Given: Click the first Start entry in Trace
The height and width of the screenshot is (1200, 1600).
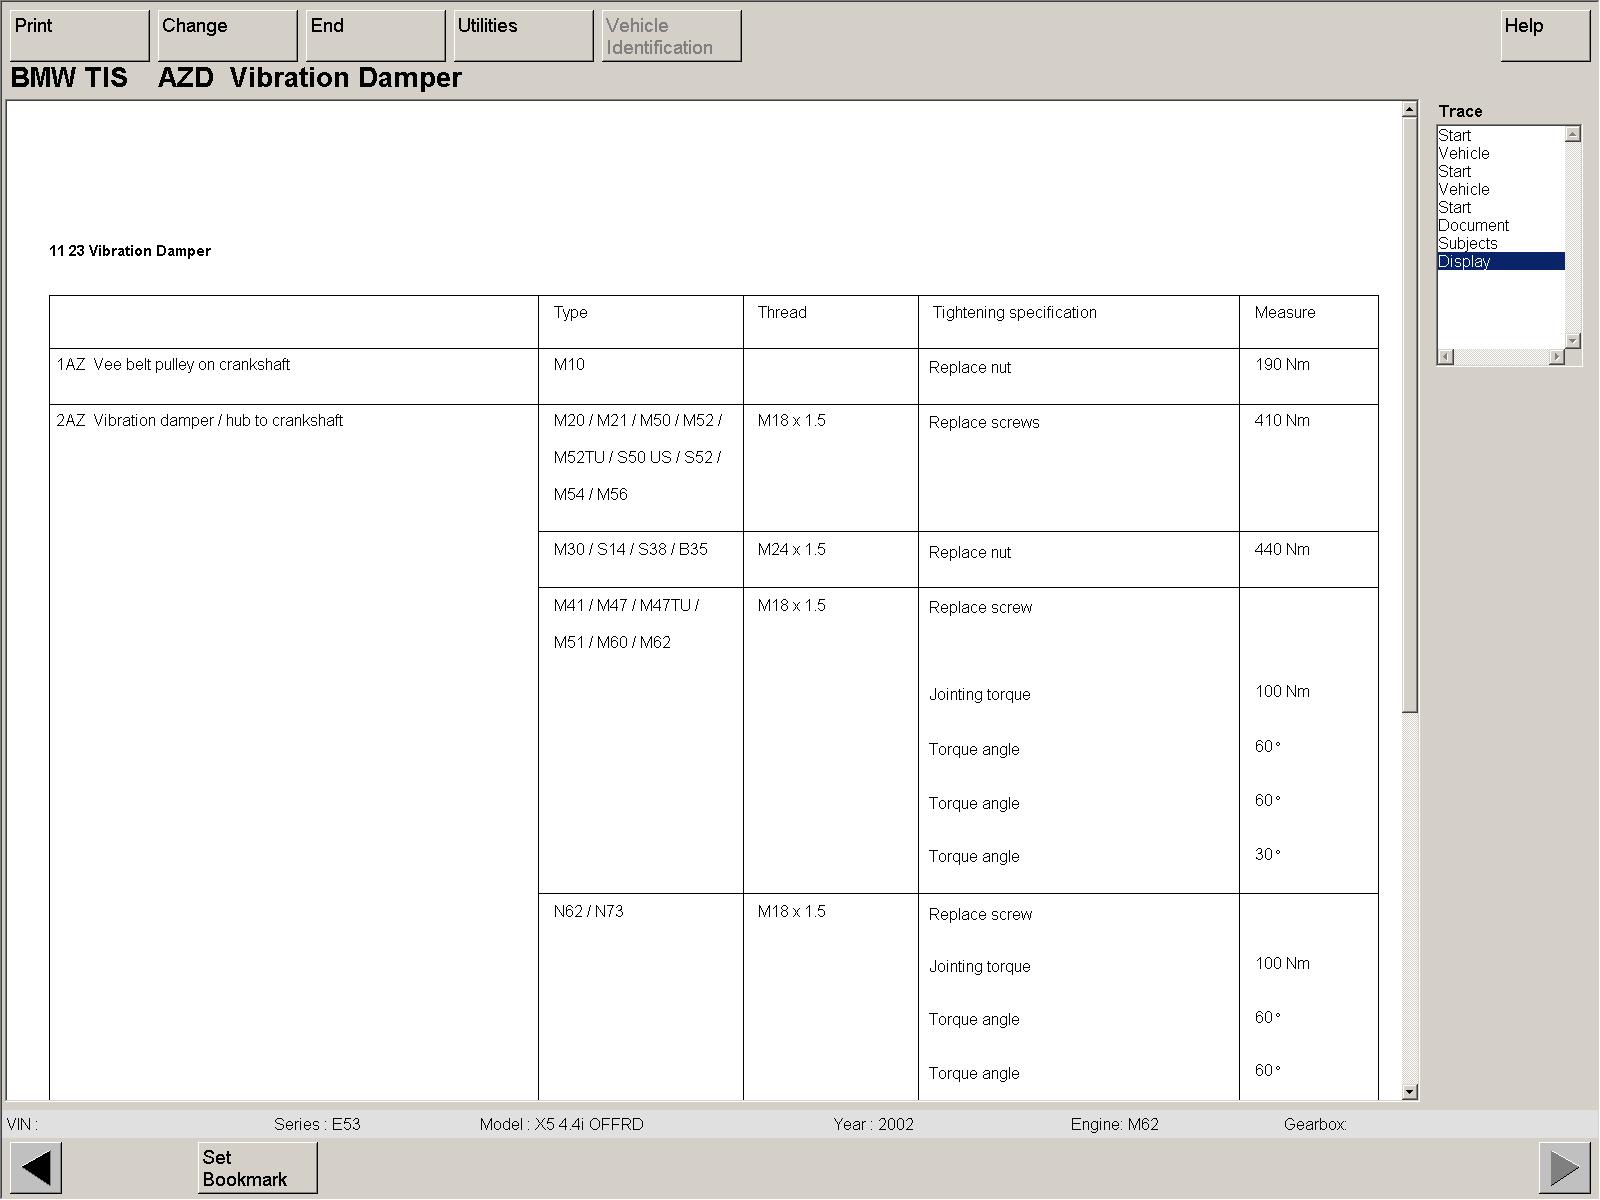Looking at the screenshot, I should [x=1454, y=136].
